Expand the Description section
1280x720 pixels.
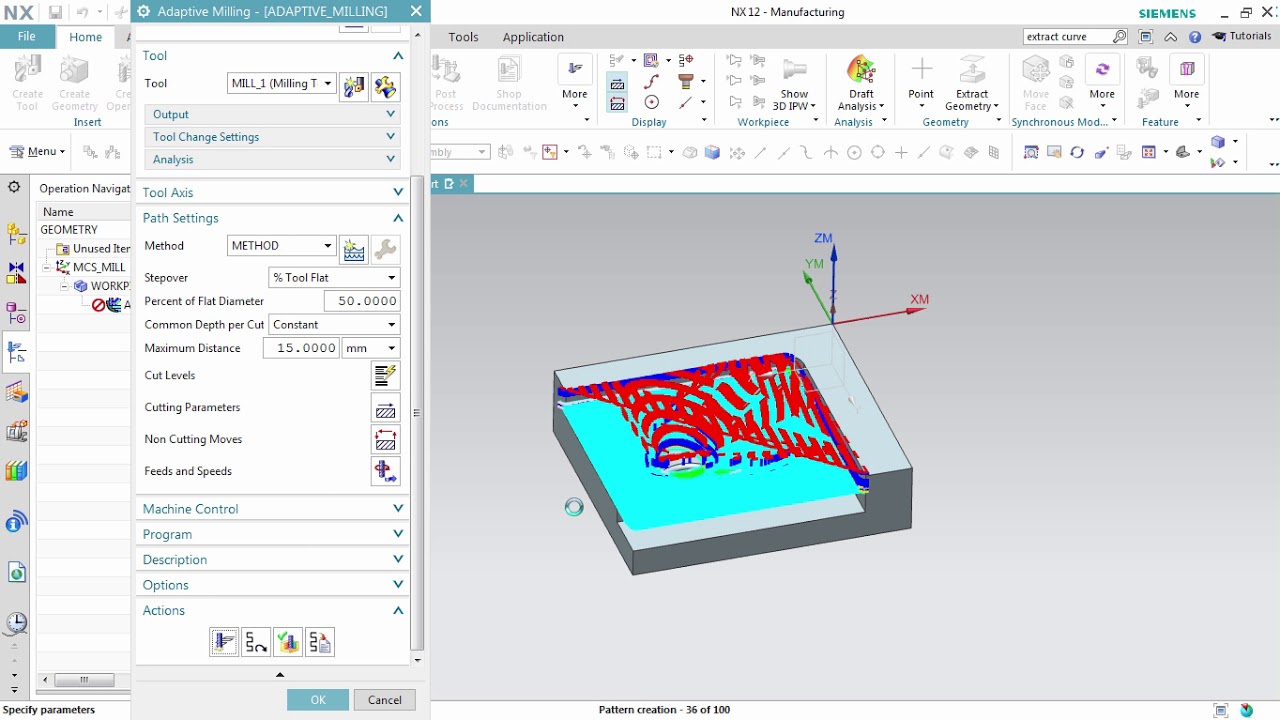click(x=272, y=560)
